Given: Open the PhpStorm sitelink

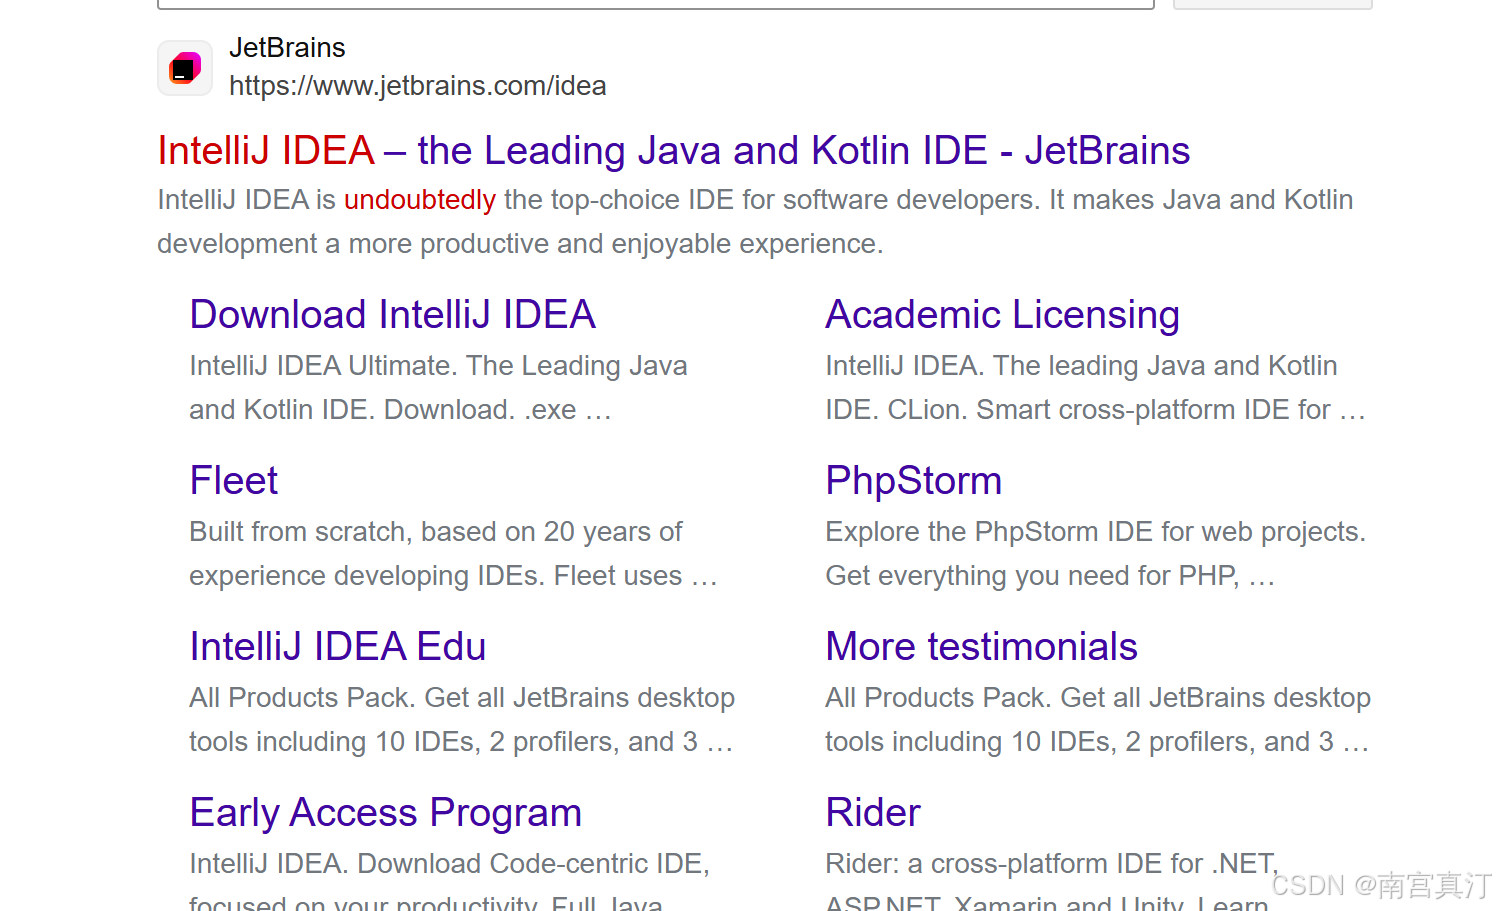Looking at the screenshot, I should [913, 481].
